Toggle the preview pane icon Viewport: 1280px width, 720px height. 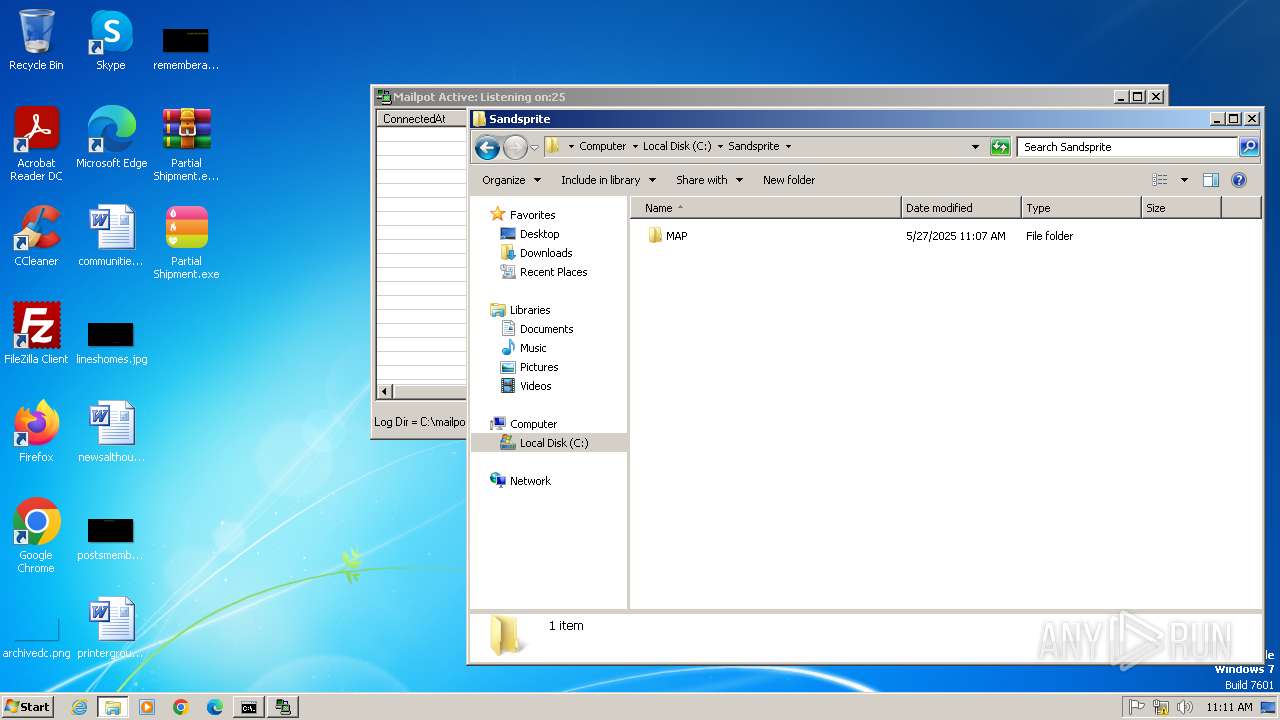1211,180
